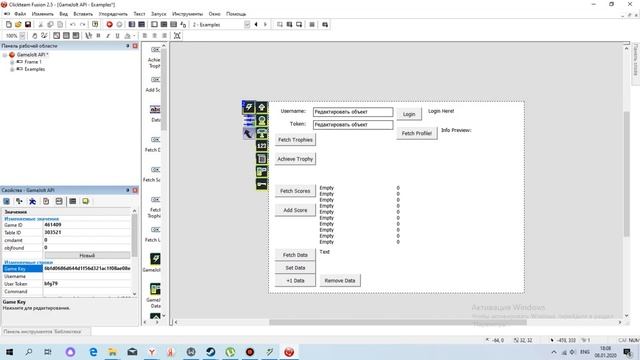
Task: Click the Remove Data button
Action: pyautogui.click(x=340, y=280)
